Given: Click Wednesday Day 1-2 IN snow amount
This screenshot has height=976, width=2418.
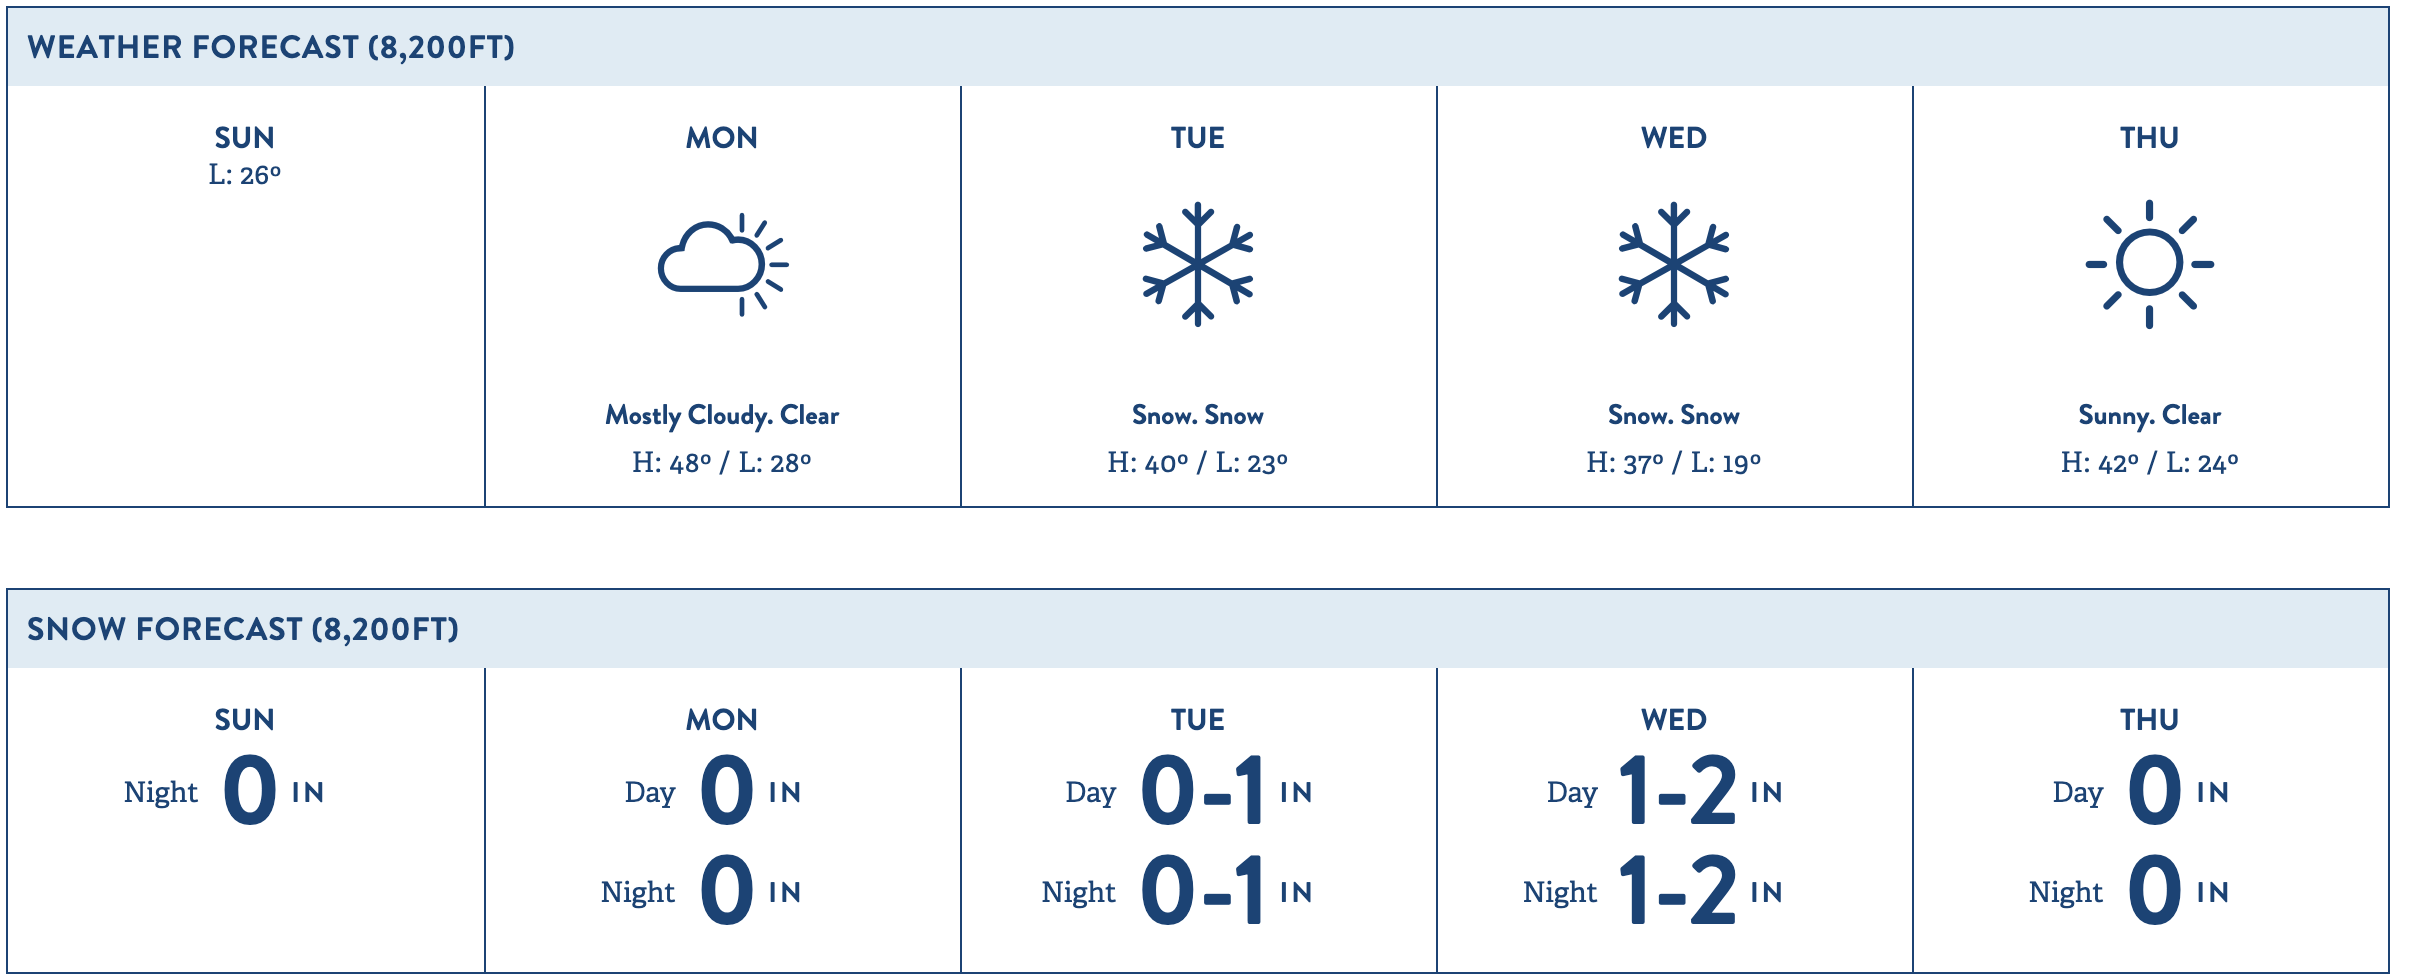Looking at the screenshot, I should (x=1665, y=791).
